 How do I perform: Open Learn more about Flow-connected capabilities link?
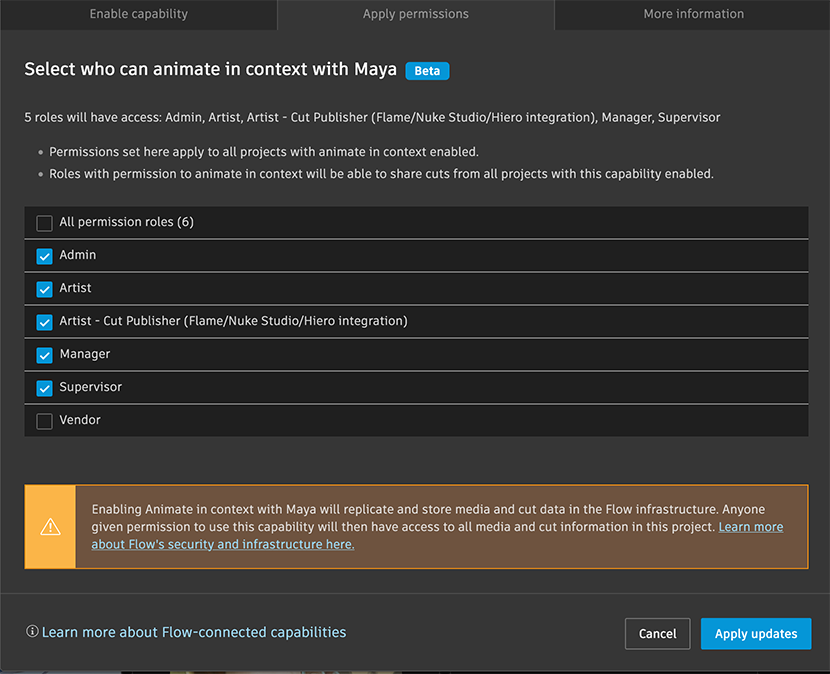point(194,632)
